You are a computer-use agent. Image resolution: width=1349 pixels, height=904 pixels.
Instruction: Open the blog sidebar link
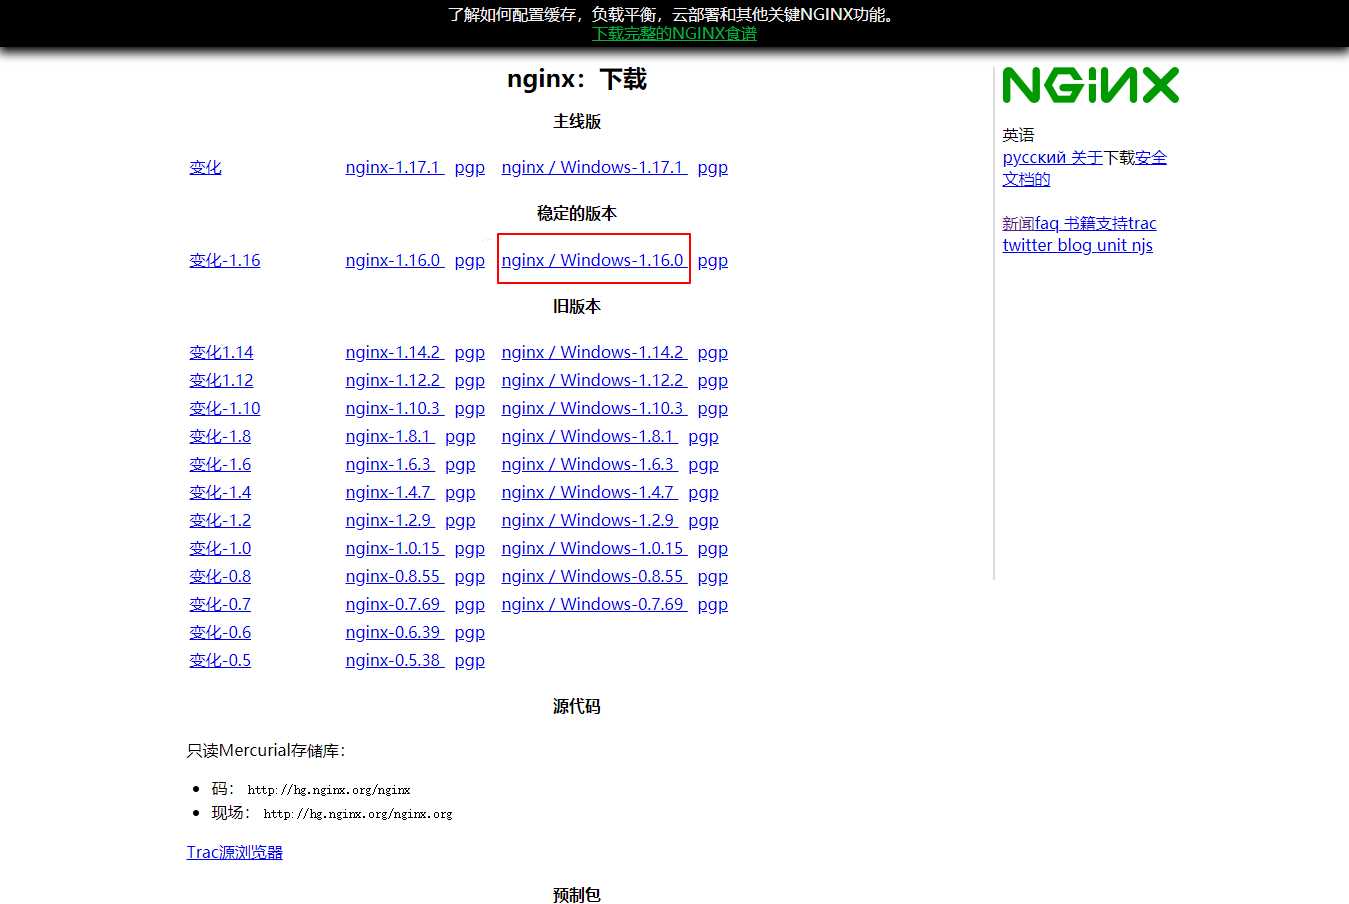[1075, 245]
